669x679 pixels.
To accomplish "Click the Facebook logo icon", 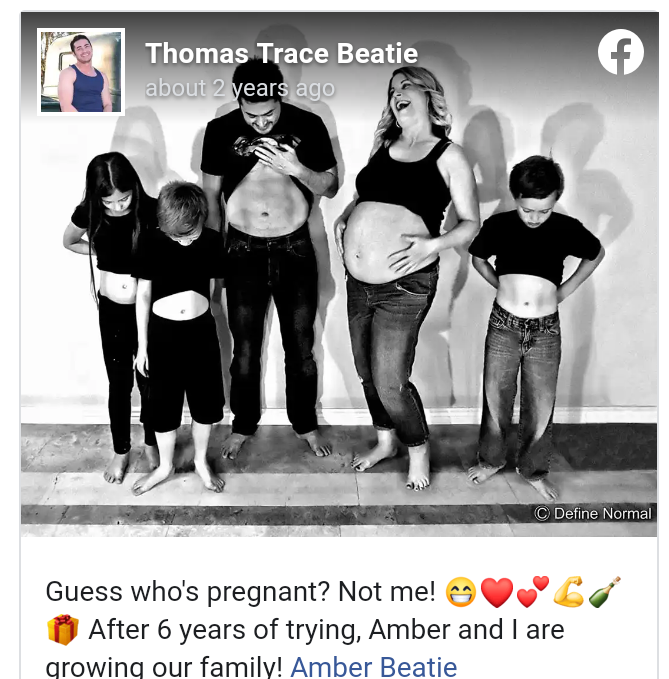I will [x=621, y=52].
